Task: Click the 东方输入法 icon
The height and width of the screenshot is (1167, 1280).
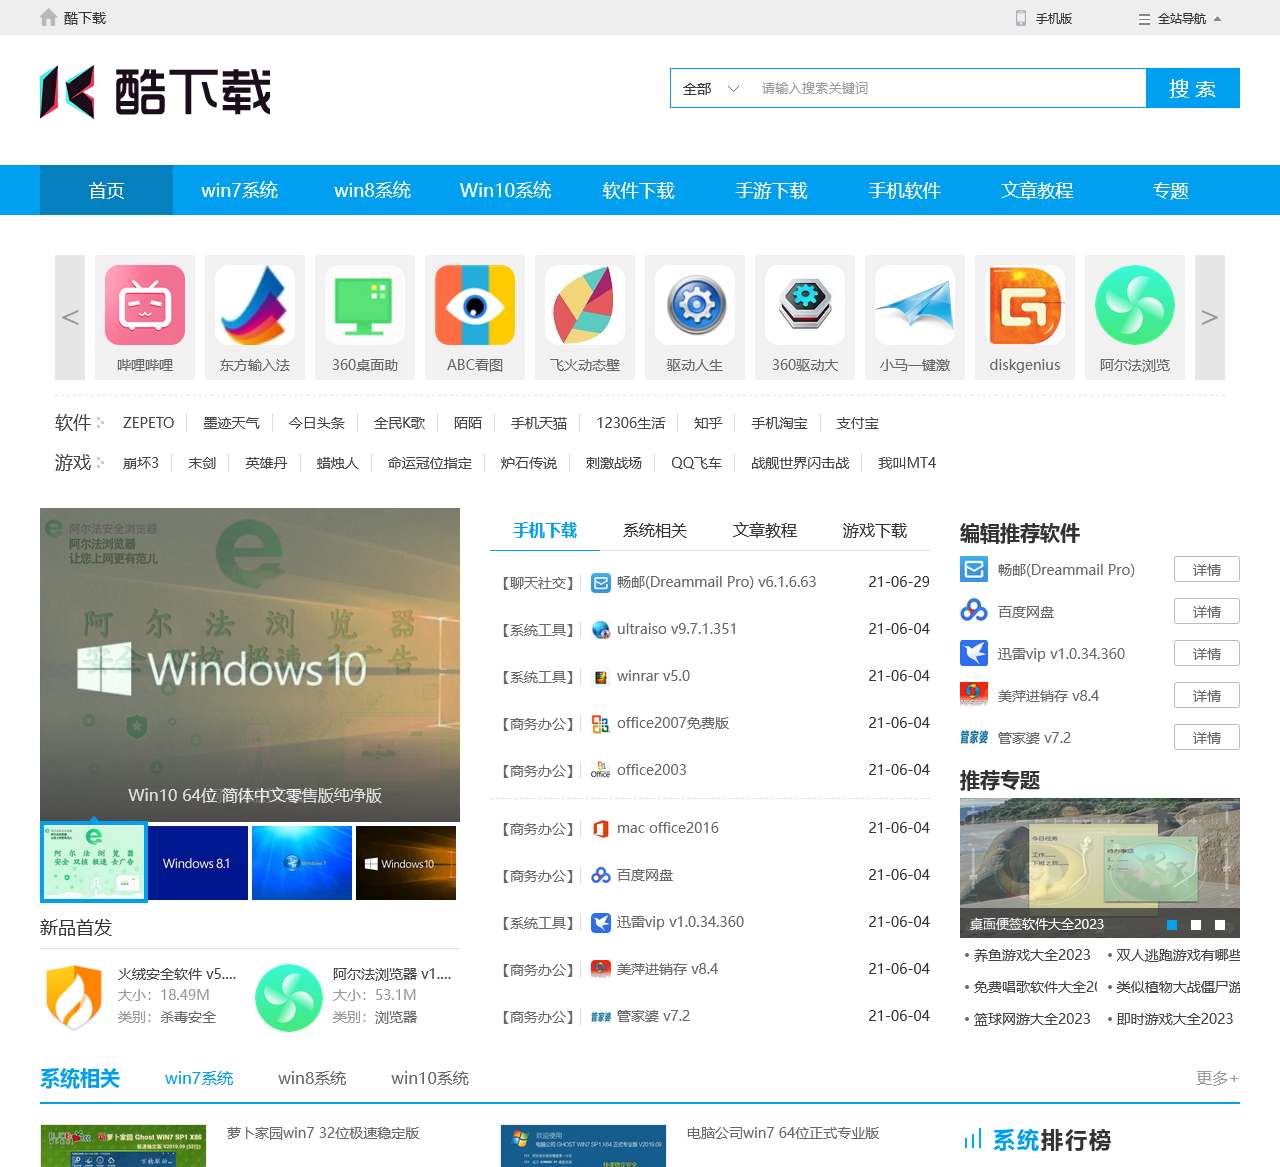Action: point(255,307)
